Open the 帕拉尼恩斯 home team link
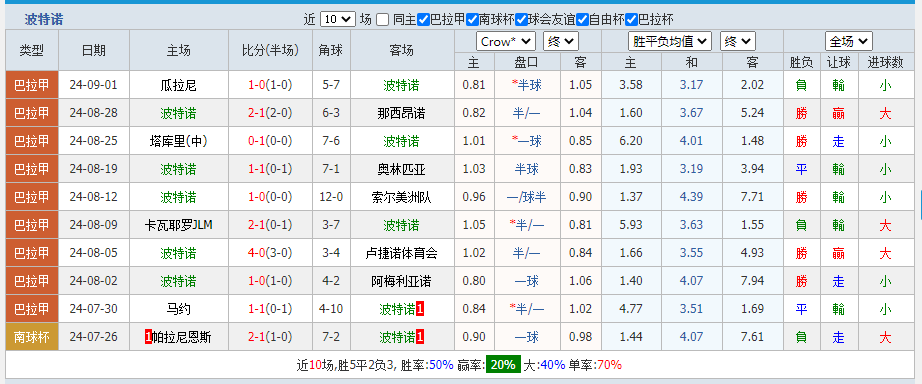This screenshot has height=384, width=922. pyautogui.click(x=182, y=337)
